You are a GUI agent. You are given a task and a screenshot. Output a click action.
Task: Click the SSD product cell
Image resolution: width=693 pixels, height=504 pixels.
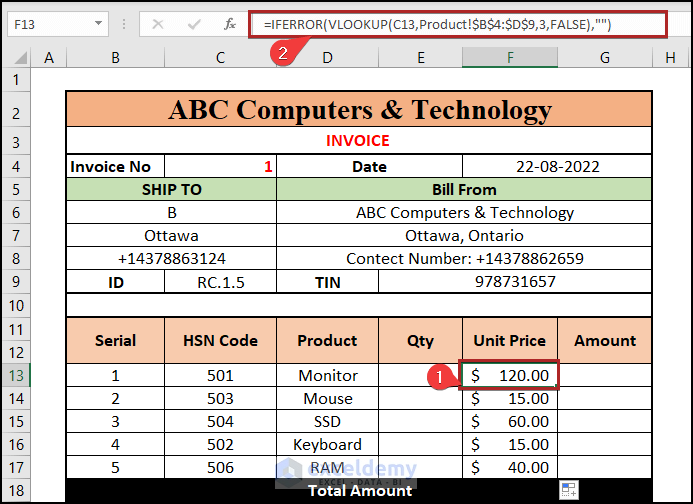pos(327,421)
